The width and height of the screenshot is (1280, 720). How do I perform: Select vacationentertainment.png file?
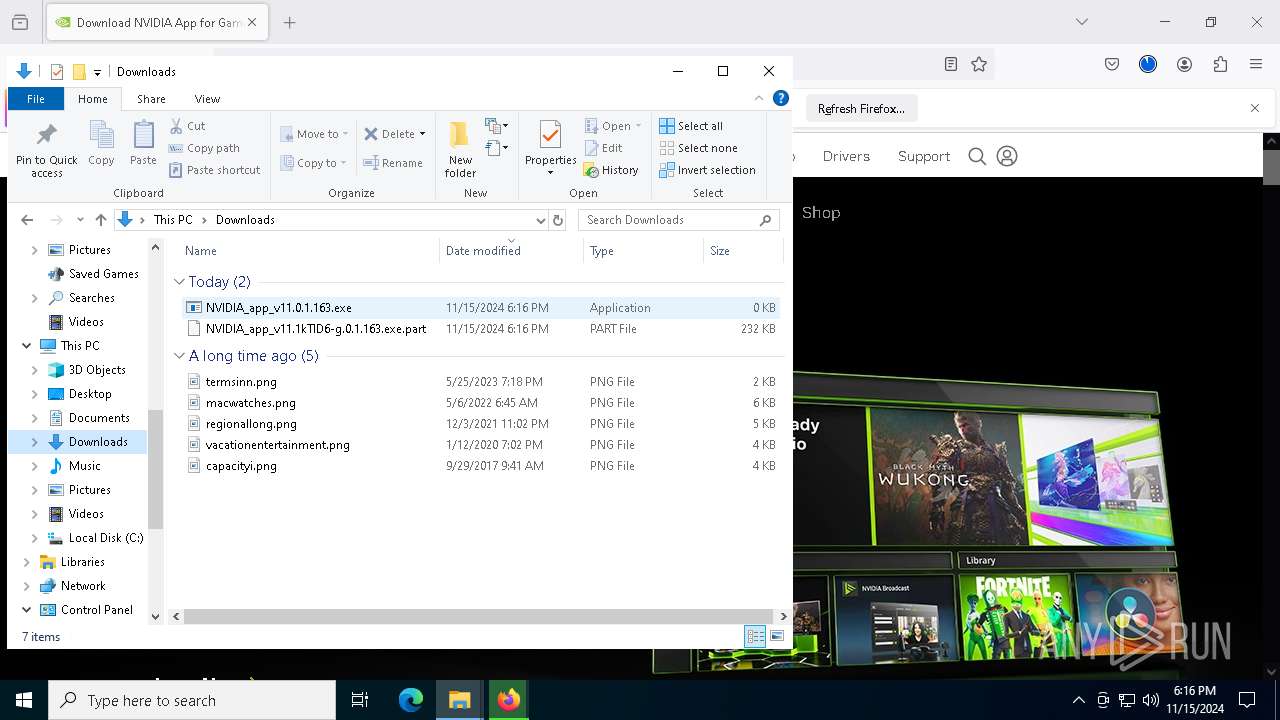click(480, 445)
